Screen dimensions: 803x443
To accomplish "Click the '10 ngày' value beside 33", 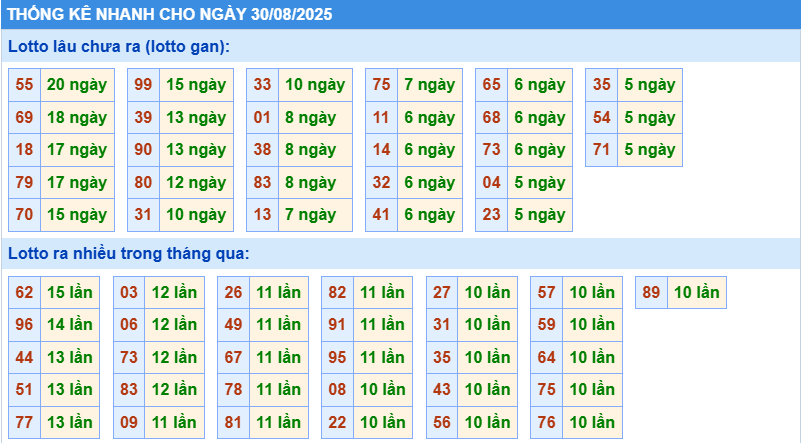I will click(x=315, y=85).
